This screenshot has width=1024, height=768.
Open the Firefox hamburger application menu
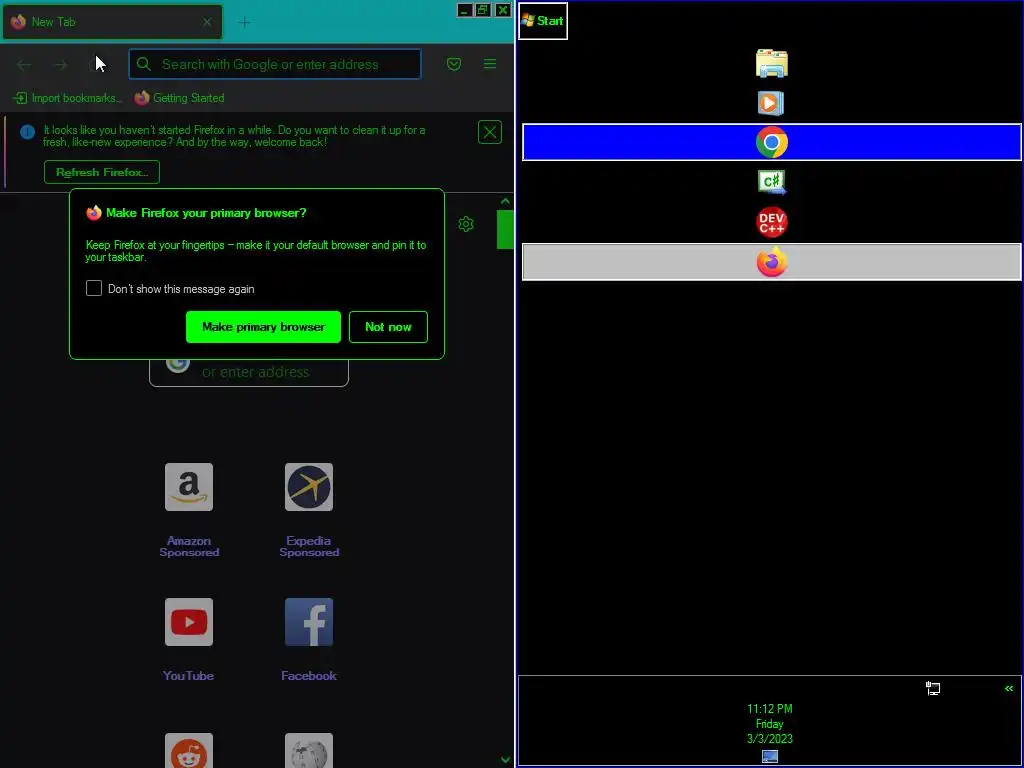pyautogui.click(x=490, y=64)
